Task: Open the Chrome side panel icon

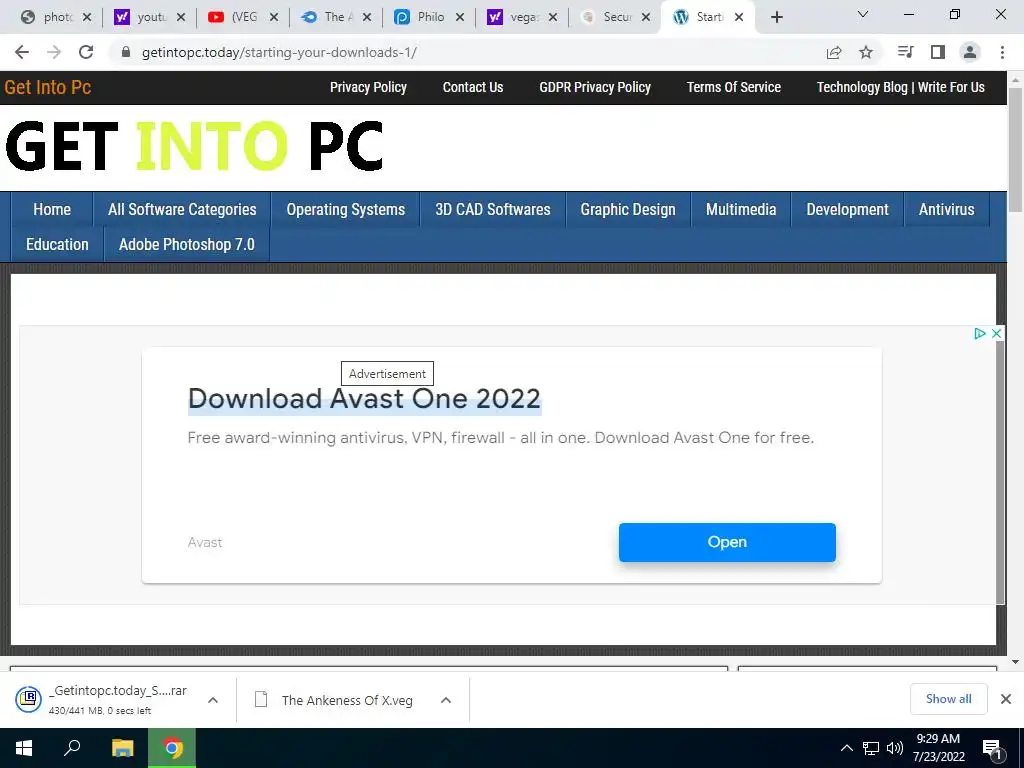Action: click(x=938, y=52)
